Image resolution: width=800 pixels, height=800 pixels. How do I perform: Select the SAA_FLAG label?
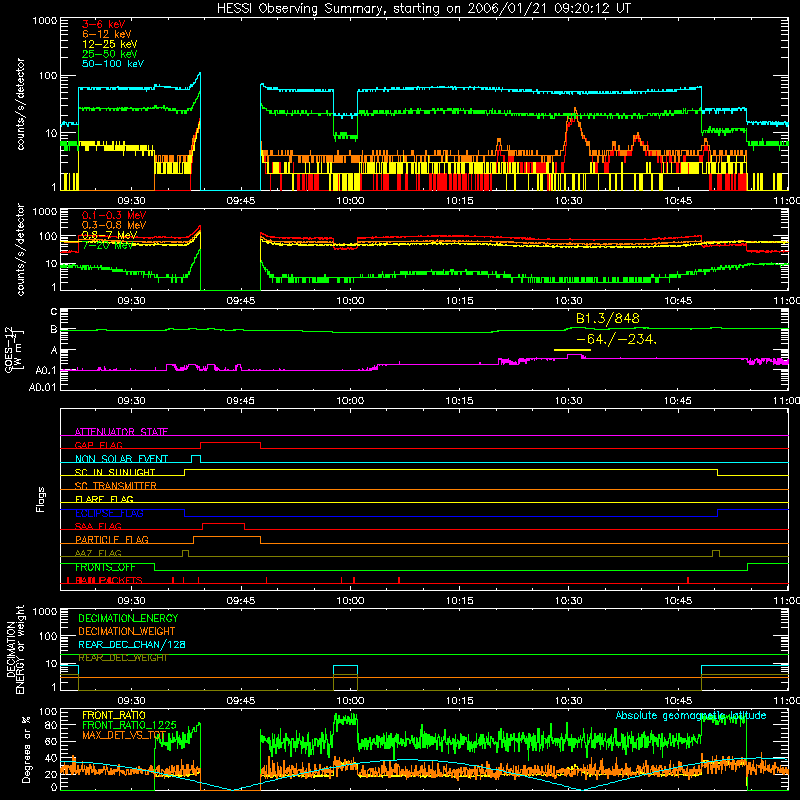pyautogui.click(x=98, y=526)
